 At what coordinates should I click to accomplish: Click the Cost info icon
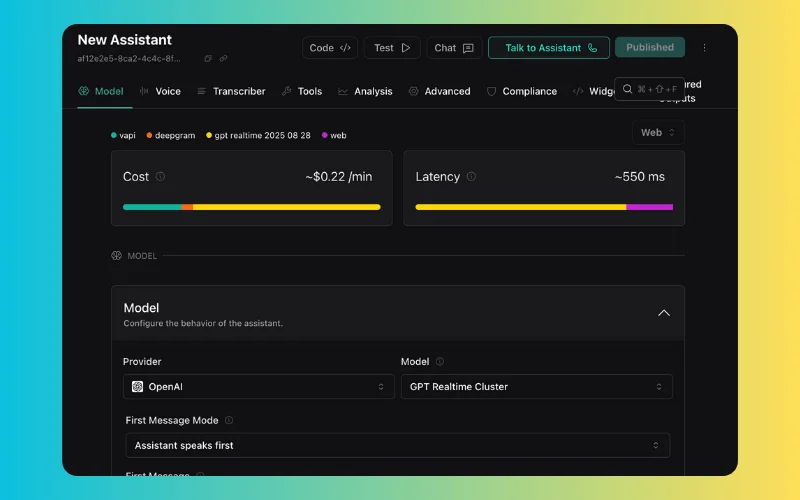[x=160, y=177]
